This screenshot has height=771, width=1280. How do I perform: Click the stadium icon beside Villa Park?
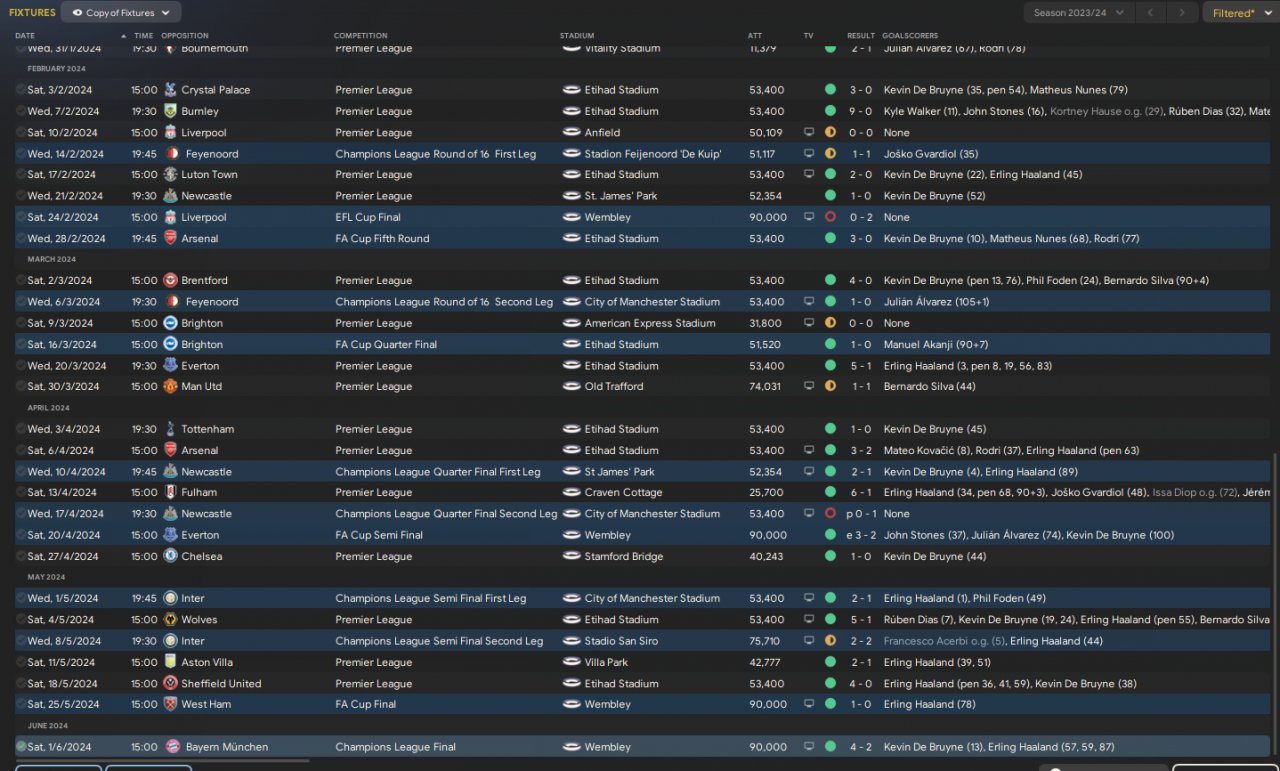tap(572, 663)
